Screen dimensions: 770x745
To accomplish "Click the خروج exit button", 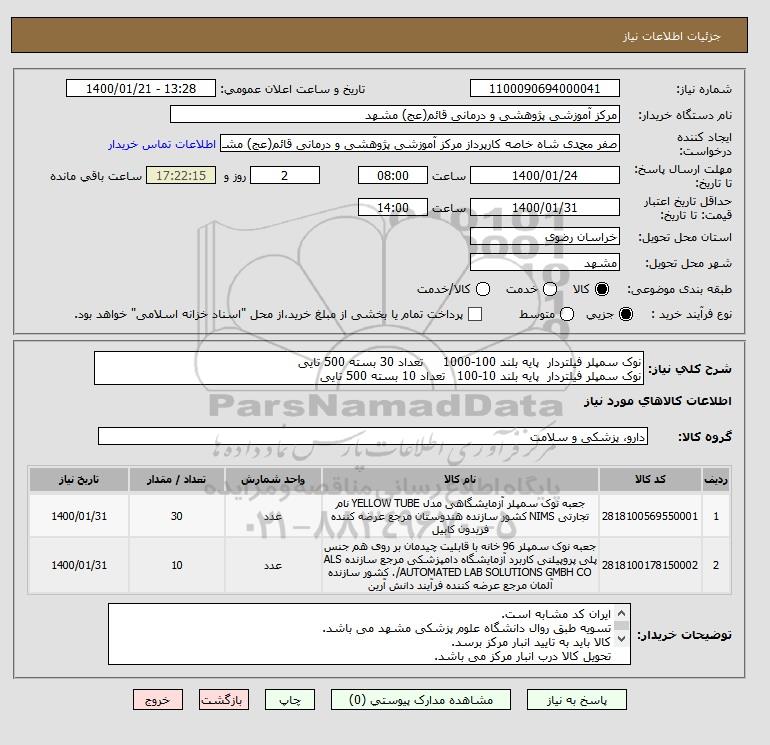I will tap(158, 700).
